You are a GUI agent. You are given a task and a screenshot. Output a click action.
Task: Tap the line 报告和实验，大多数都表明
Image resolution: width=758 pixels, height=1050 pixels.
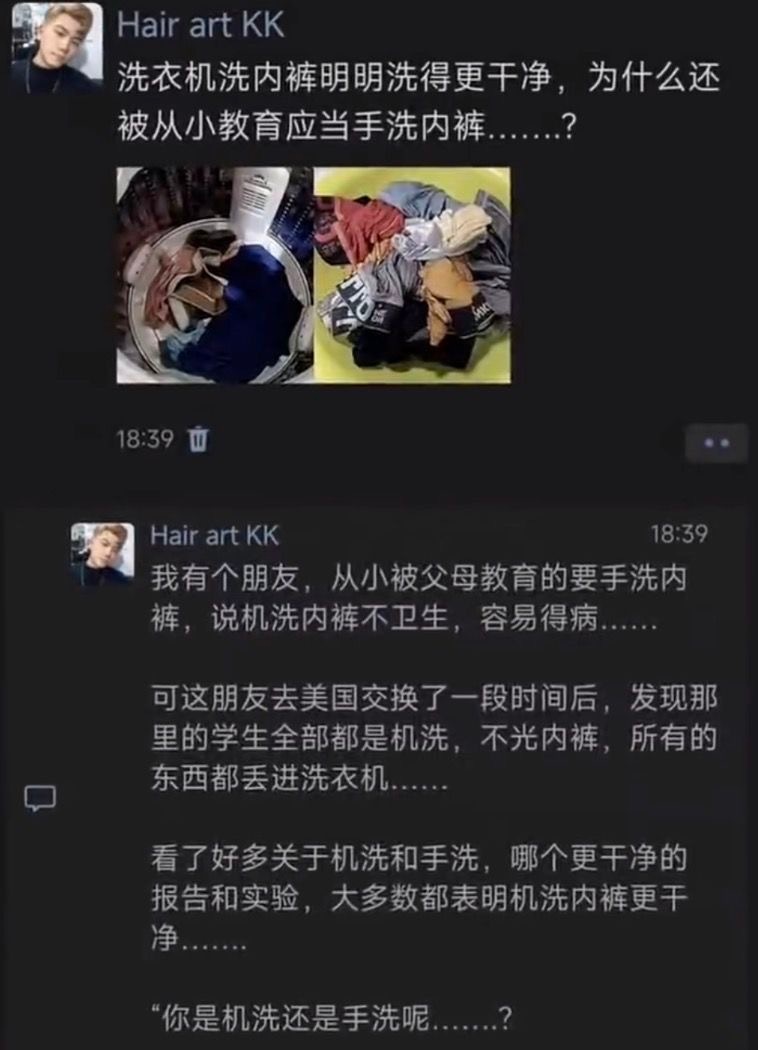(419, 898)
